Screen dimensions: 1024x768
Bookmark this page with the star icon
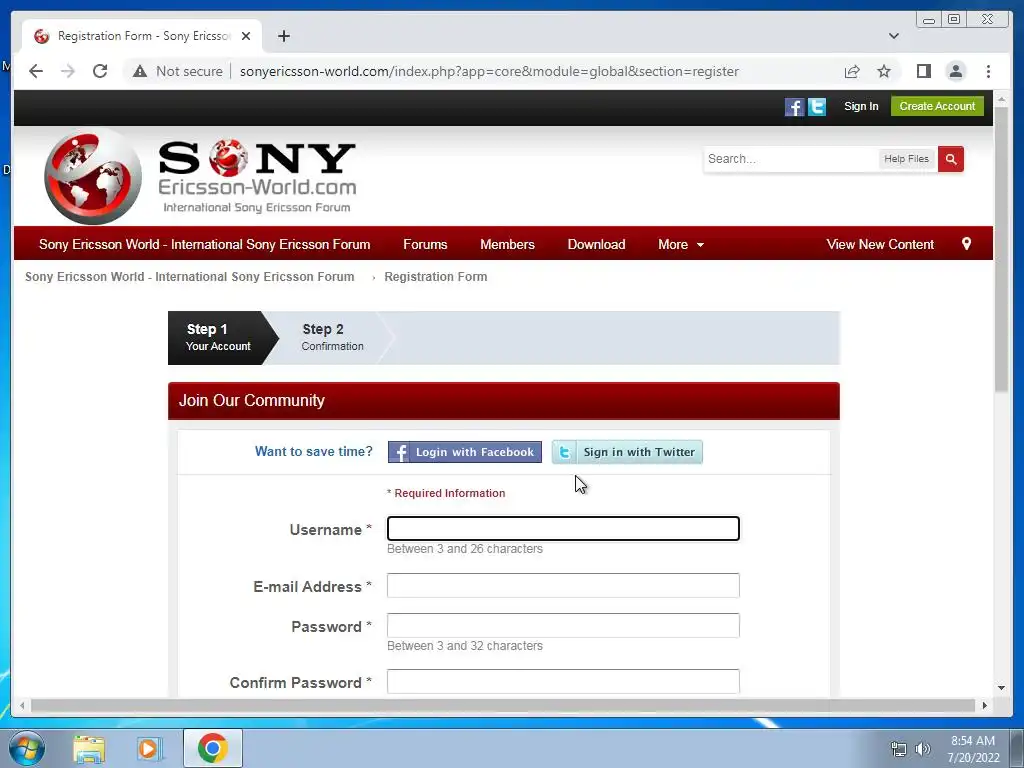[x=884, y=71]
